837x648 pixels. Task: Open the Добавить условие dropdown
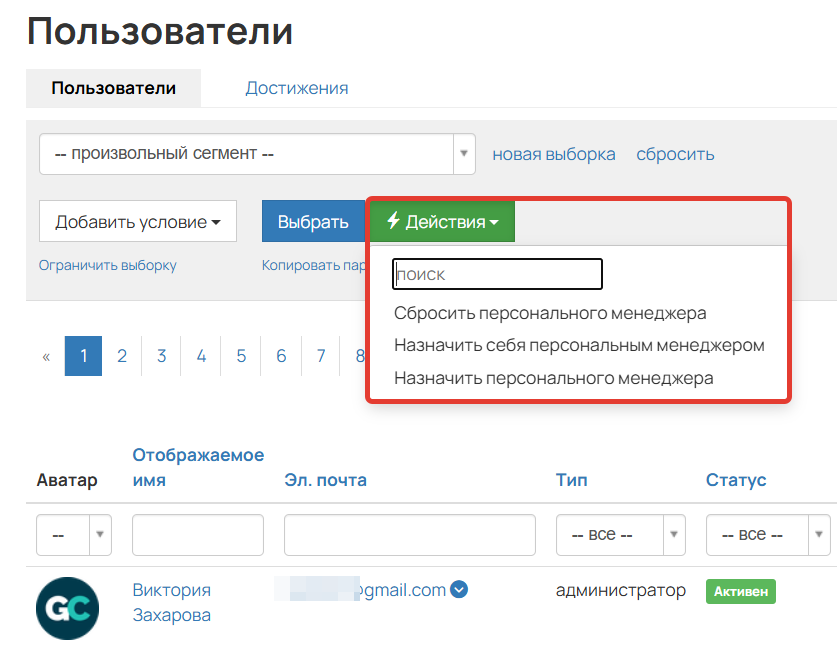point(137,220)
